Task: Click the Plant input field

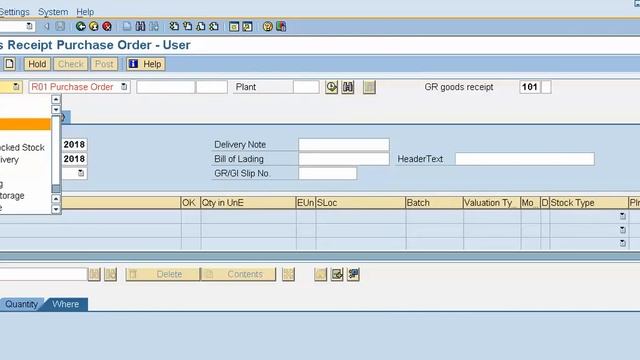Action: [x=306, y=87]
